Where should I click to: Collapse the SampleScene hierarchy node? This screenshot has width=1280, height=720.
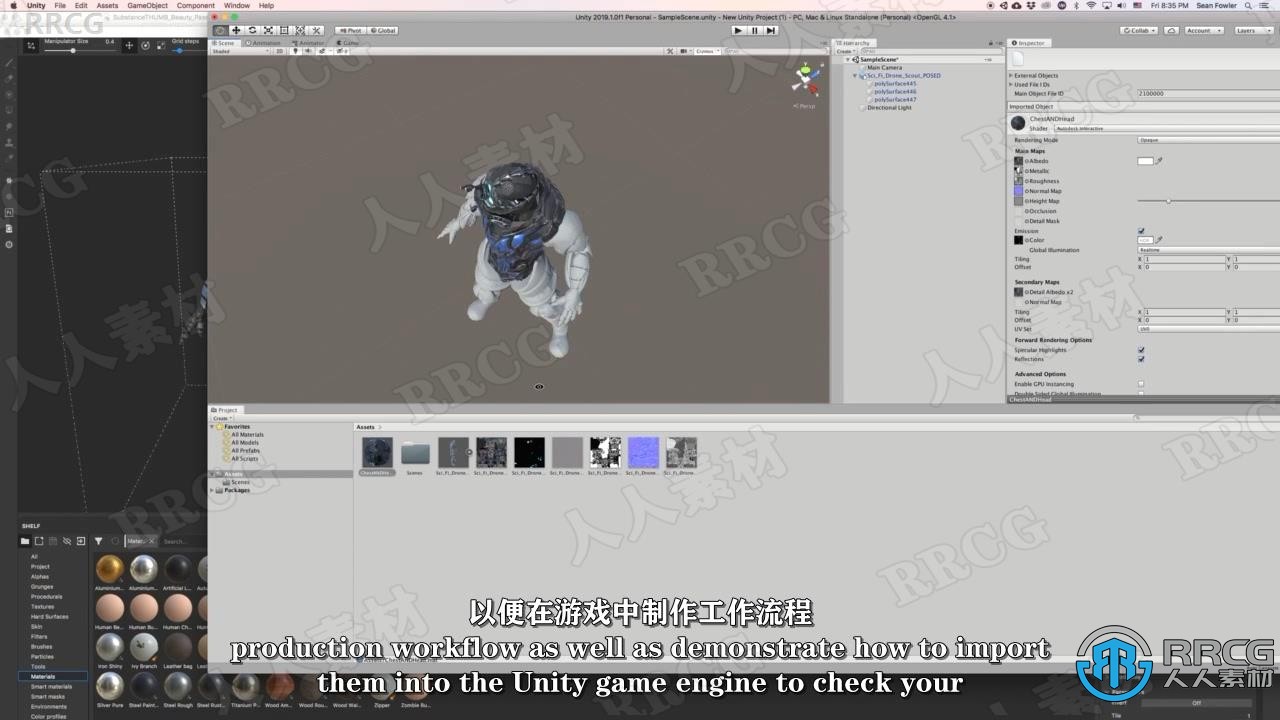pos(847,59)
